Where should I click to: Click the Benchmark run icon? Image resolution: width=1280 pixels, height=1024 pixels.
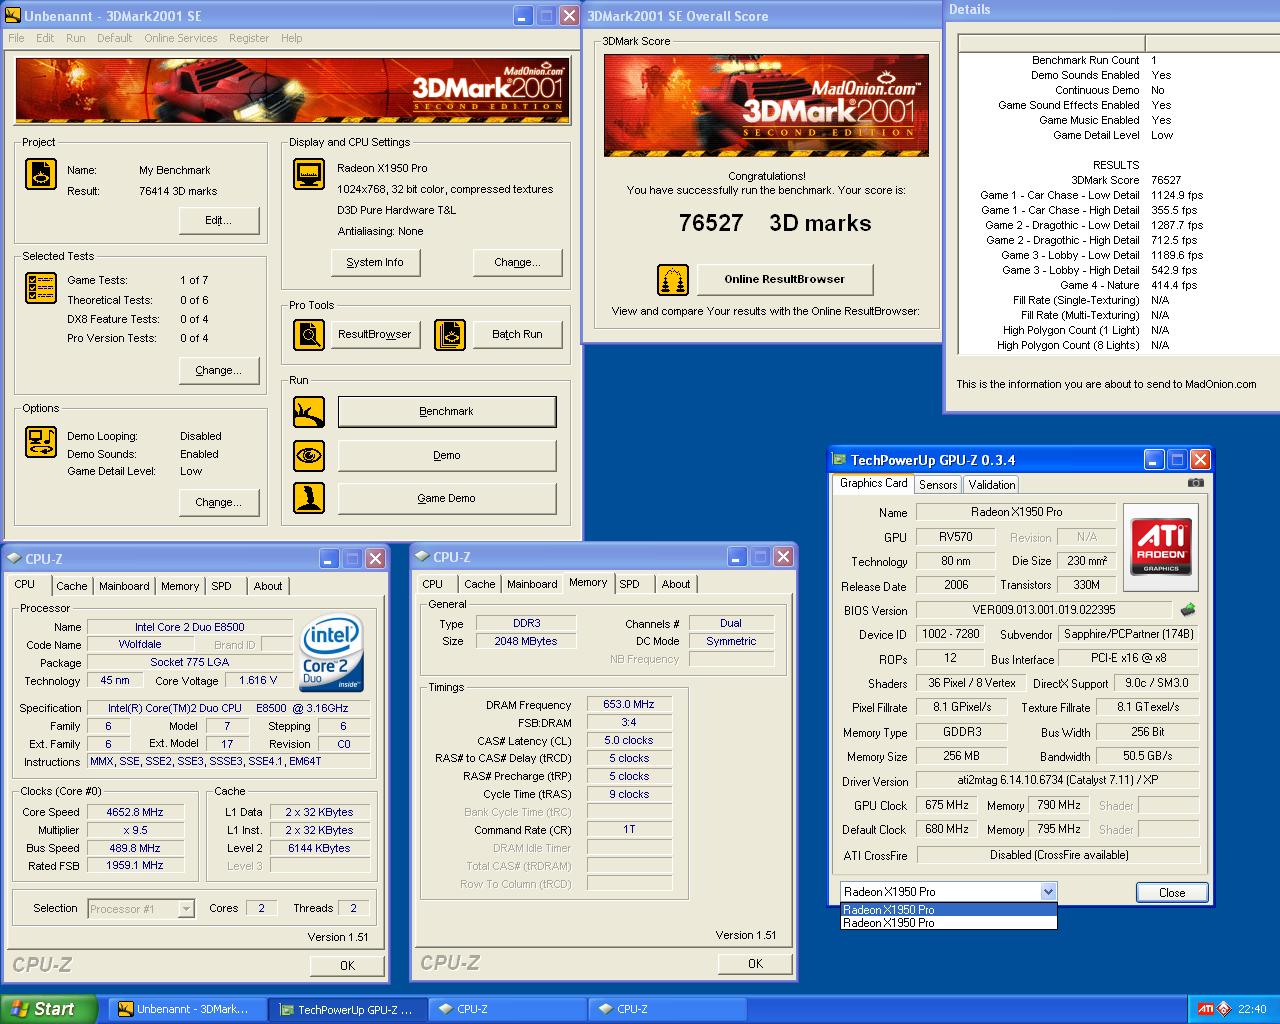pyautogui.click(x=309, y=411)
